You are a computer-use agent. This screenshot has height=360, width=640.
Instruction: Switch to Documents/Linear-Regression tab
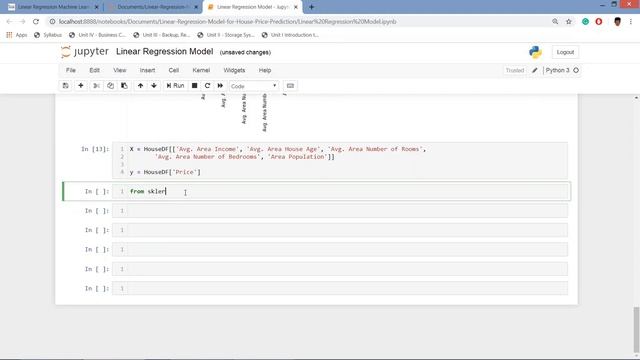point(152,7)
